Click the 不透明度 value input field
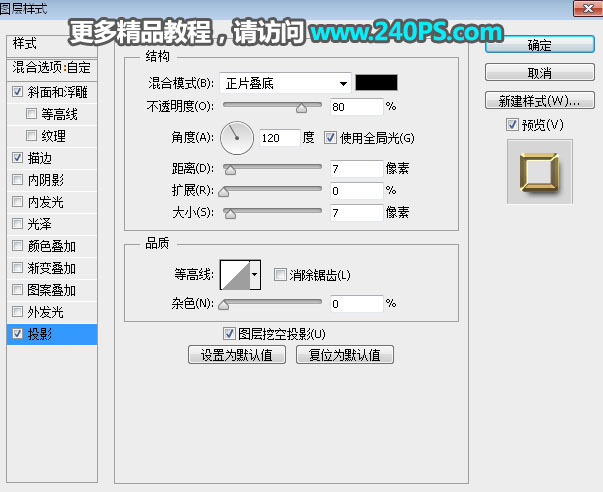The image size is (603, 492). (355, 106)
